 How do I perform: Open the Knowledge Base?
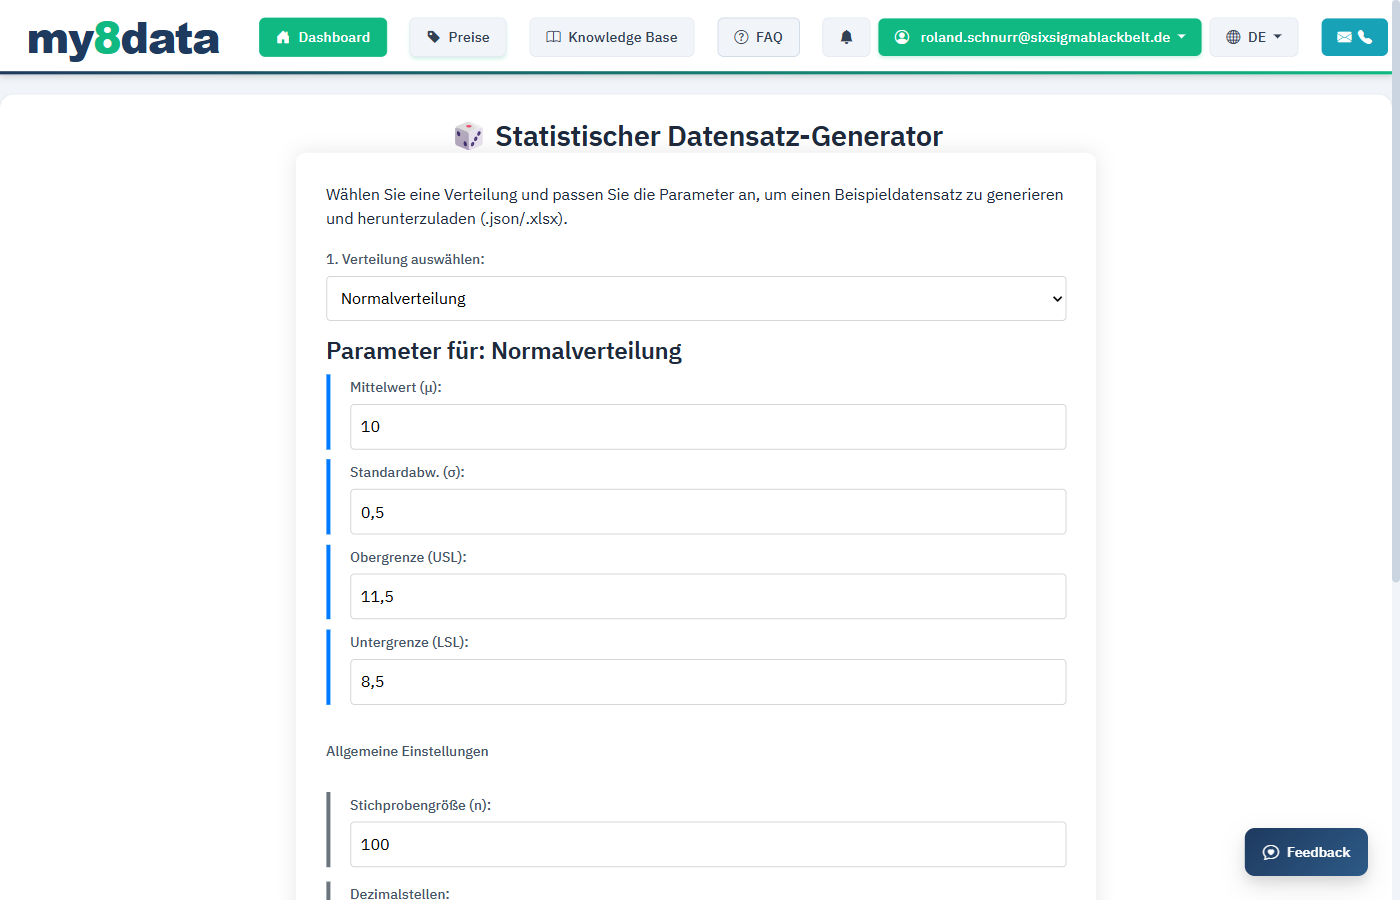click(612, 37)
